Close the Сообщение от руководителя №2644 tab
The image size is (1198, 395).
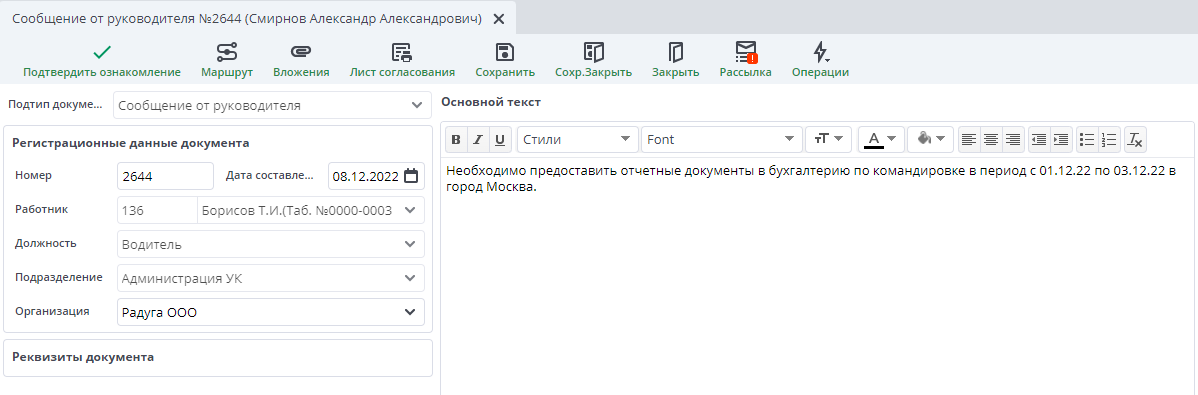tap(498, 19)
